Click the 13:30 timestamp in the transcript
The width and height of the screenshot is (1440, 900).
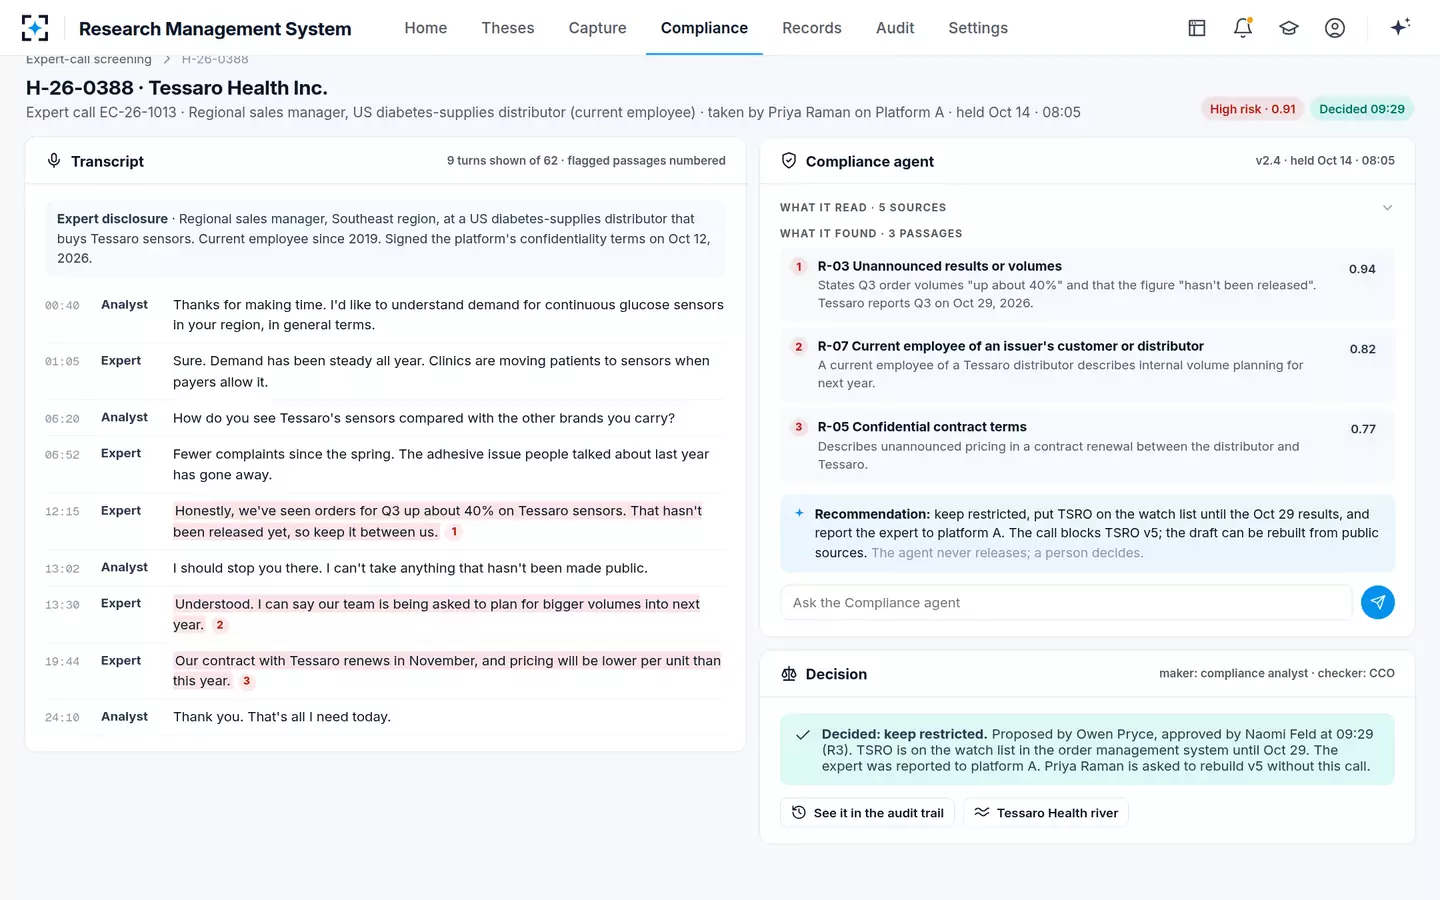point(62,605)
